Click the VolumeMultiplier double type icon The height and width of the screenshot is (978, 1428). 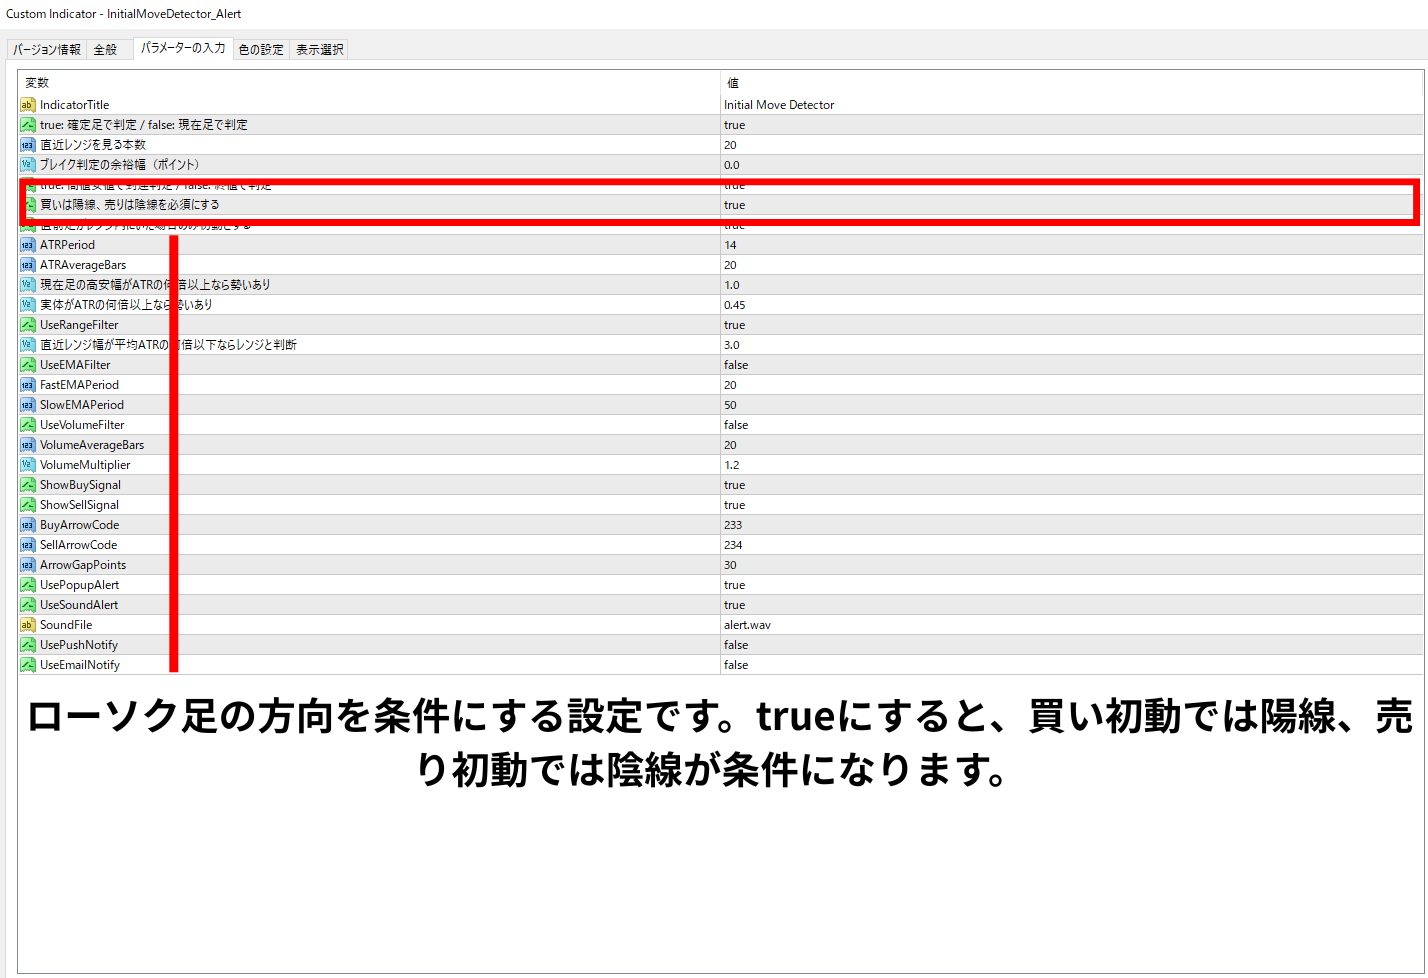[28, 465]
